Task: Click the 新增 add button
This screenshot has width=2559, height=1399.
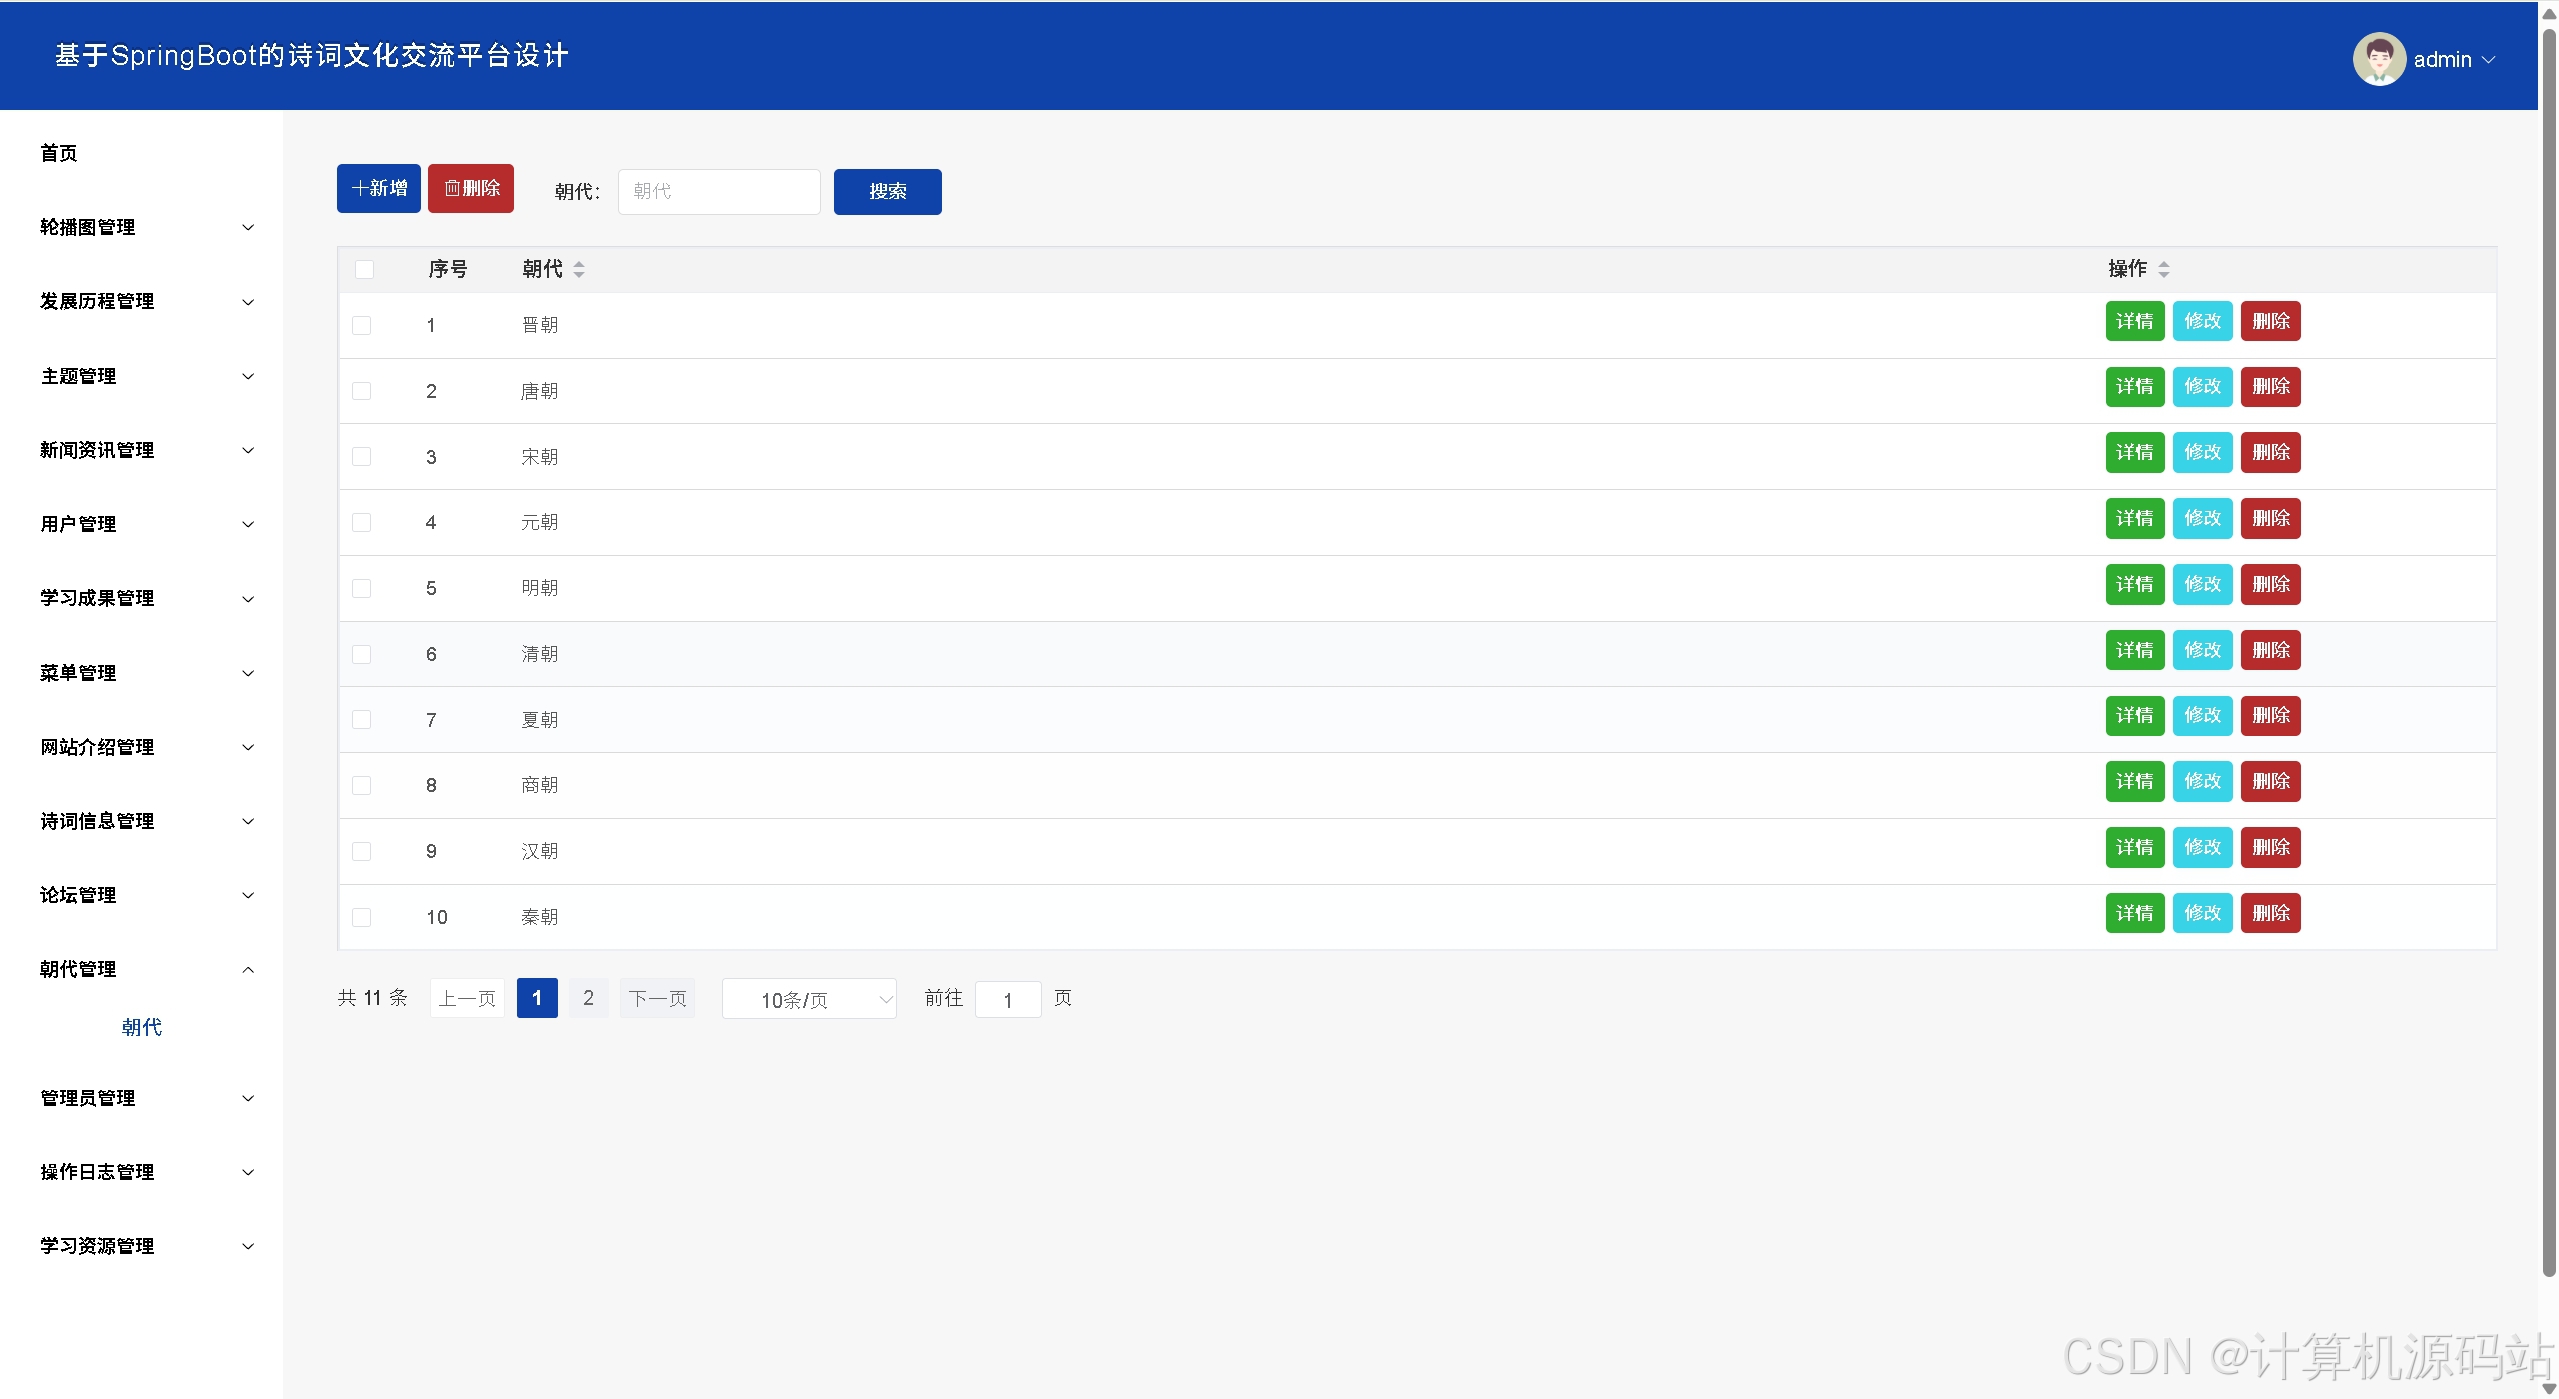Action: [378, 188]
